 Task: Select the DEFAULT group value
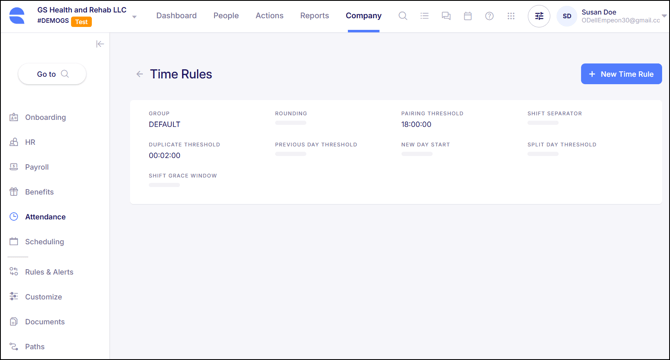(165, 124)
